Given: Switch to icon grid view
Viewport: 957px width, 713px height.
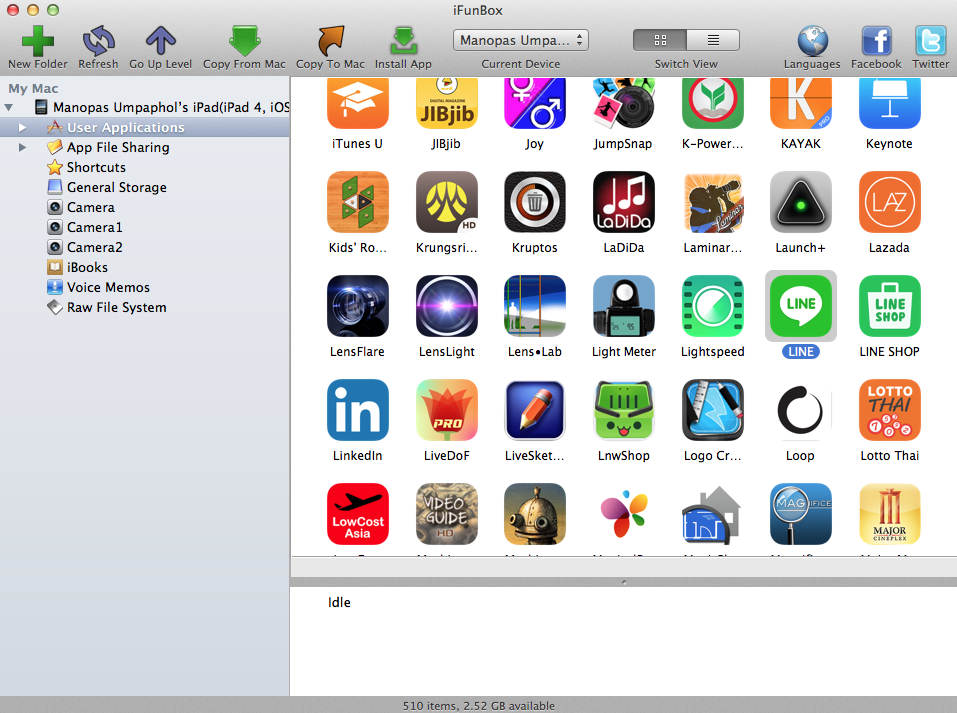Looking at the screenshot, I should tap(660, 40).
